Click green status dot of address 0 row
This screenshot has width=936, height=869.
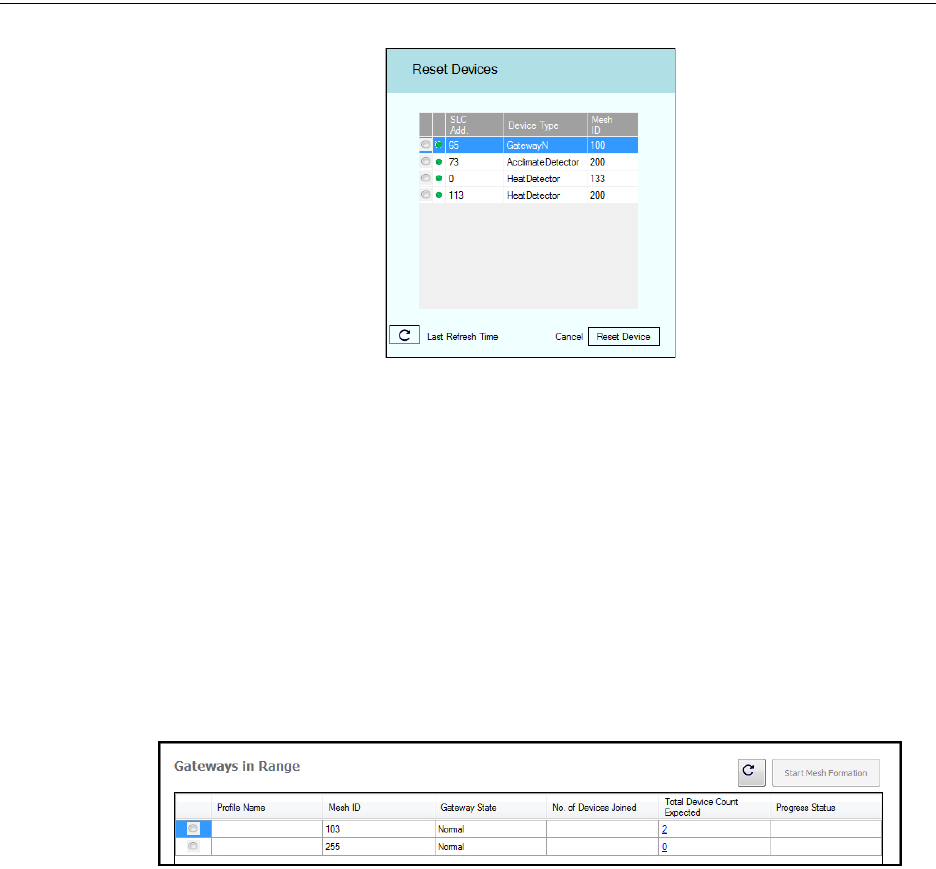(x=439, y=178)
